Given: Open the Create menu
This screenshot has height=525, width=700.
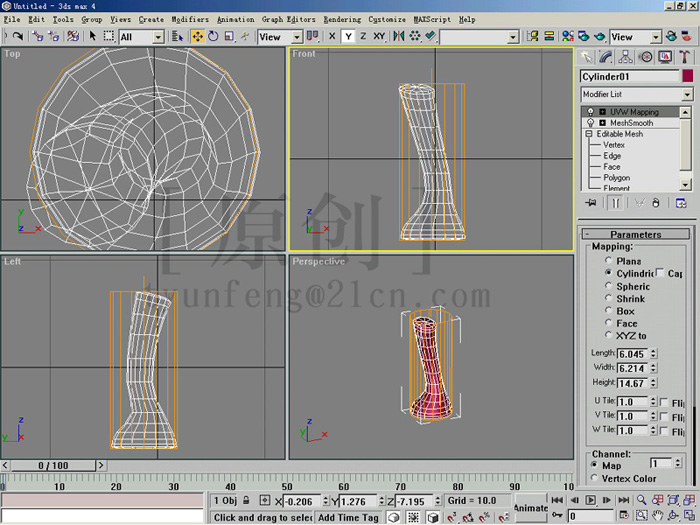Looking at the screenshot, I should [151, 19].
